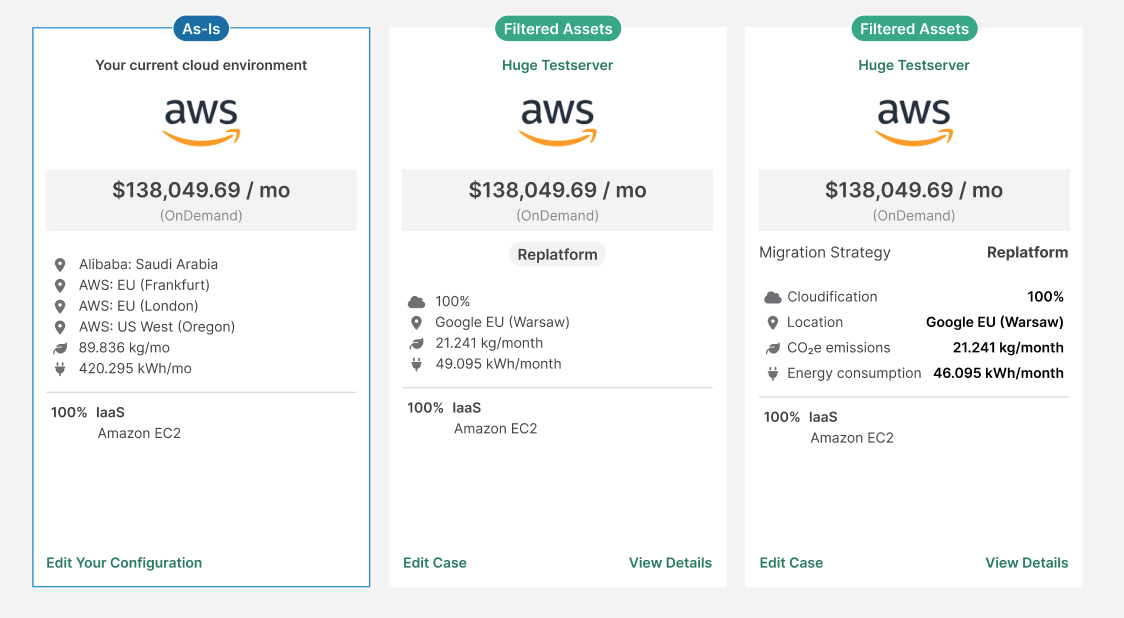Image resolution: width=1124 pixels, height=618 pixels.
Task: Click the leaf icon beside 21.241 kg/month, middle card
Action: click(416, 343)
